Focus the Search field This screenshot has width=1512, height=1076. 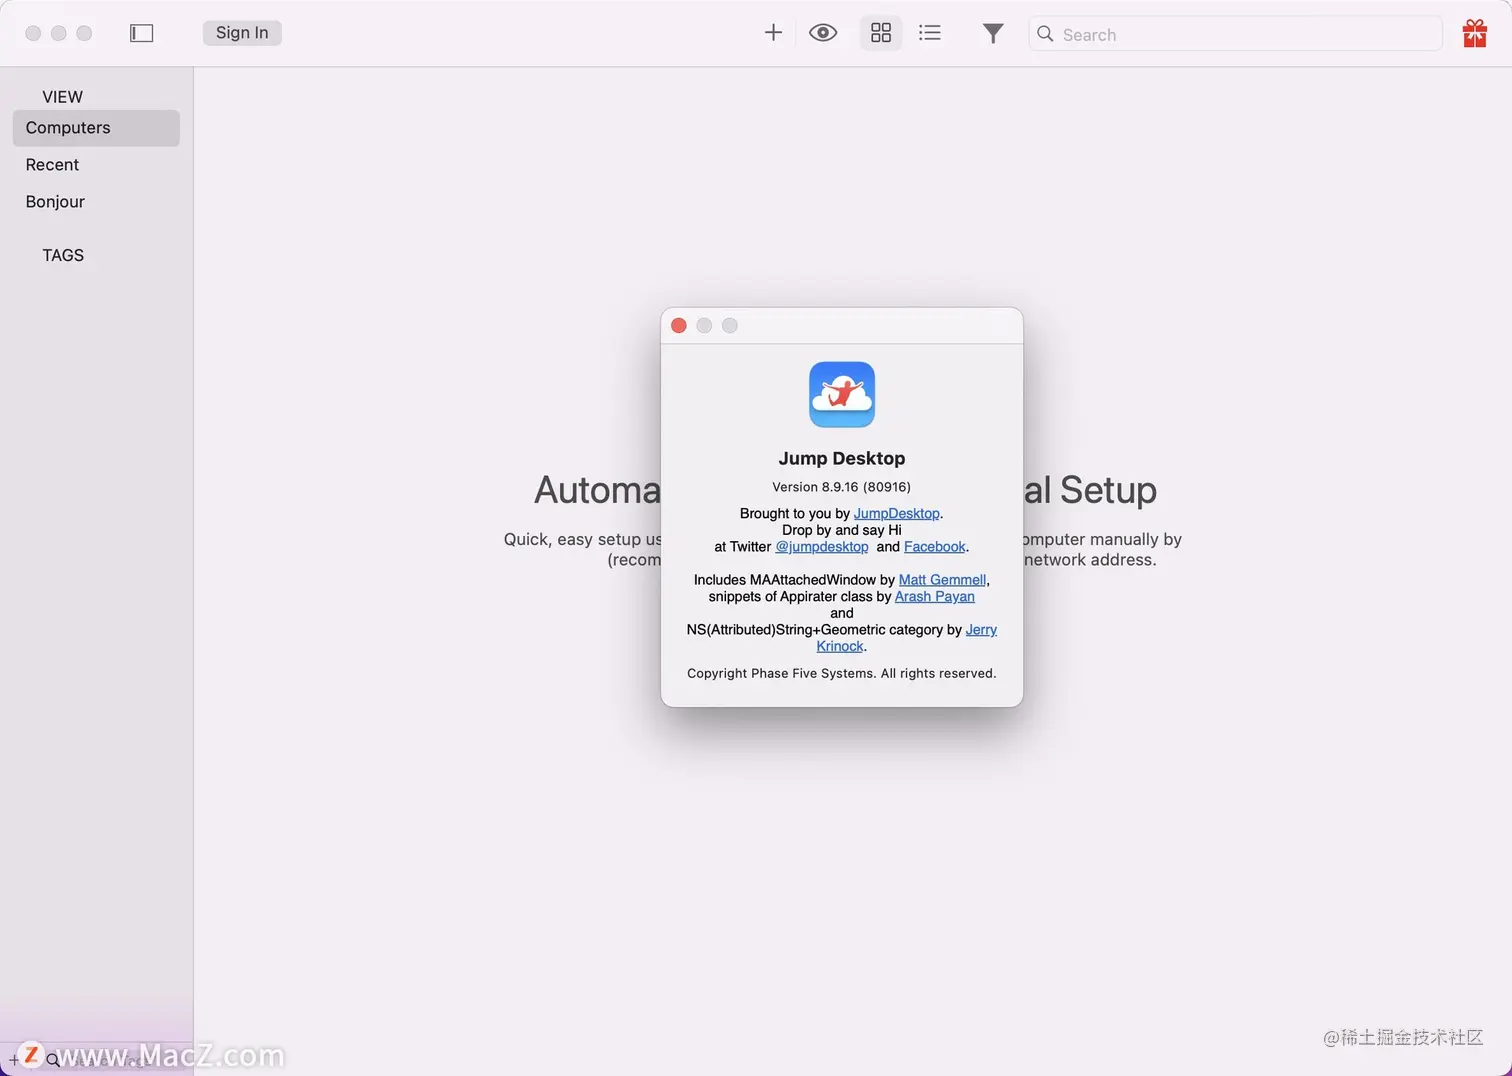pyautogui.click(x=1236, y=34)
